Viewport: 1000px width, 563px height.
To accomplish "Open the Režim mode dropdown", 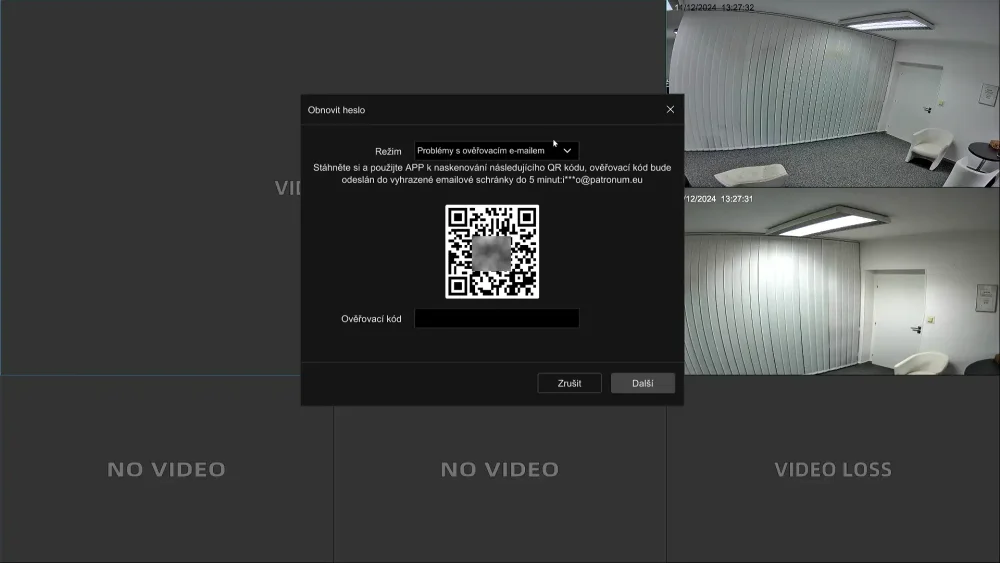I will pos(496,150).
